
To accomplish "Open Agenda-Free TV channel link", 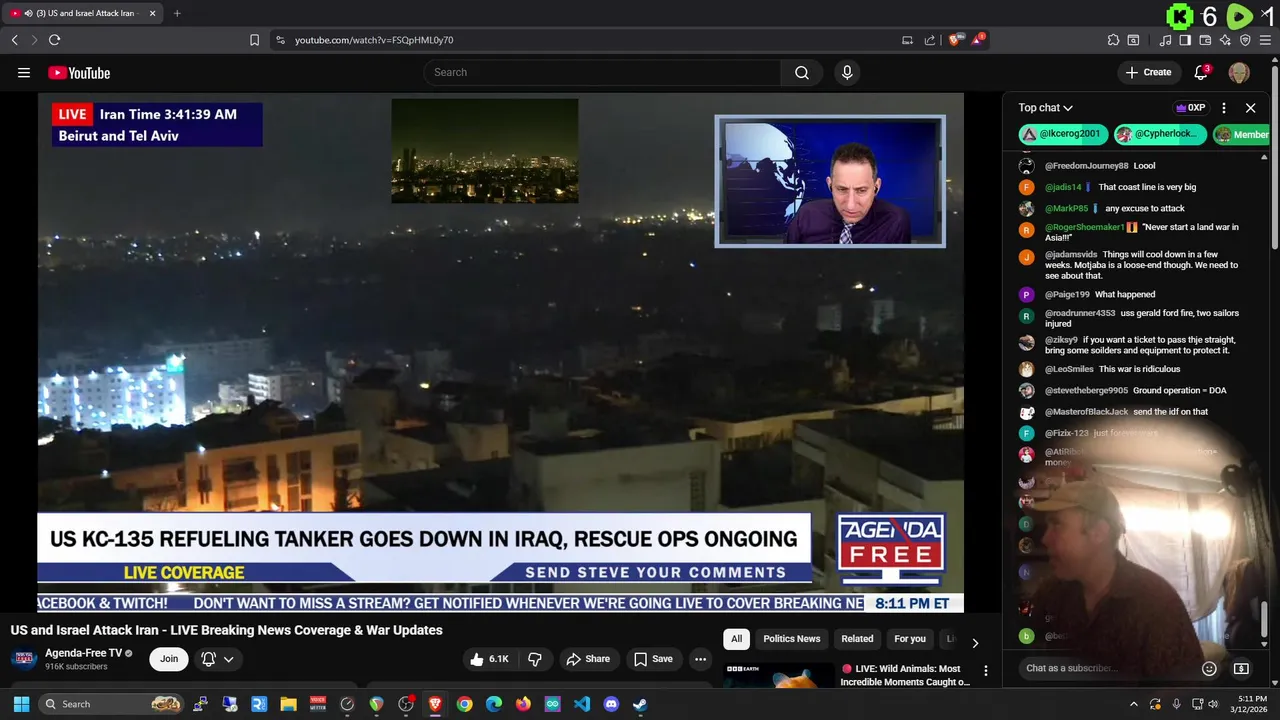I will 83,653.
